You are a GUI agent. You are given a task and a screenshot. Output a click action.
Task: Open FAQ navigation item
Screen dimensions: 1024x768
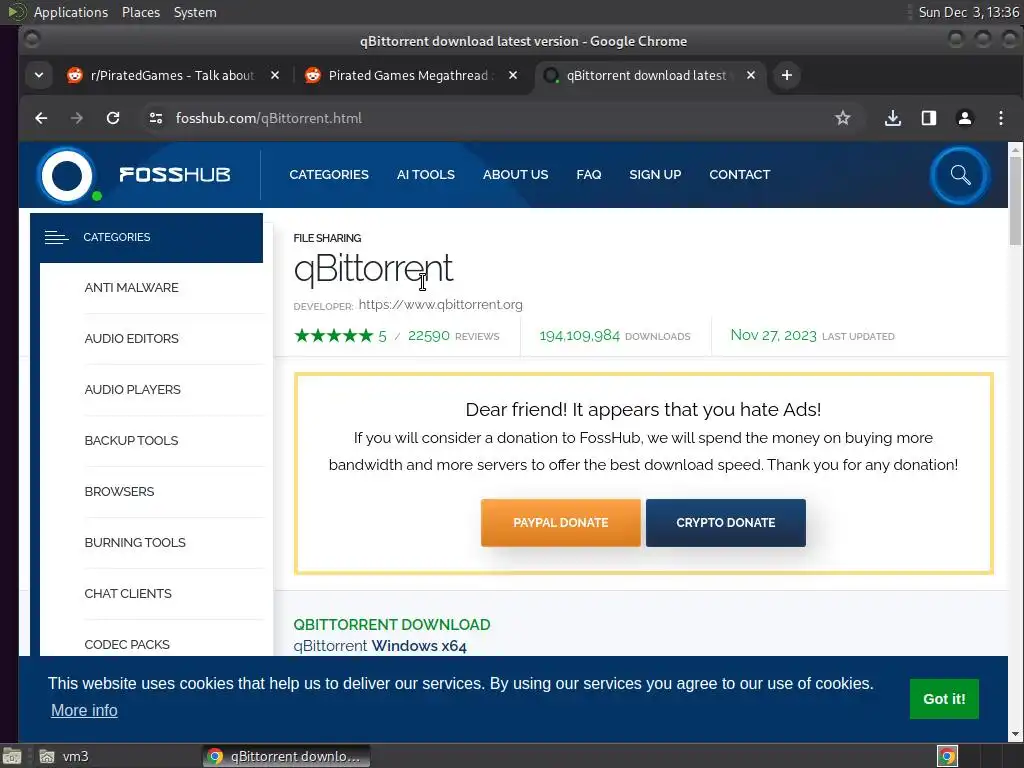(x=588, y=174)
